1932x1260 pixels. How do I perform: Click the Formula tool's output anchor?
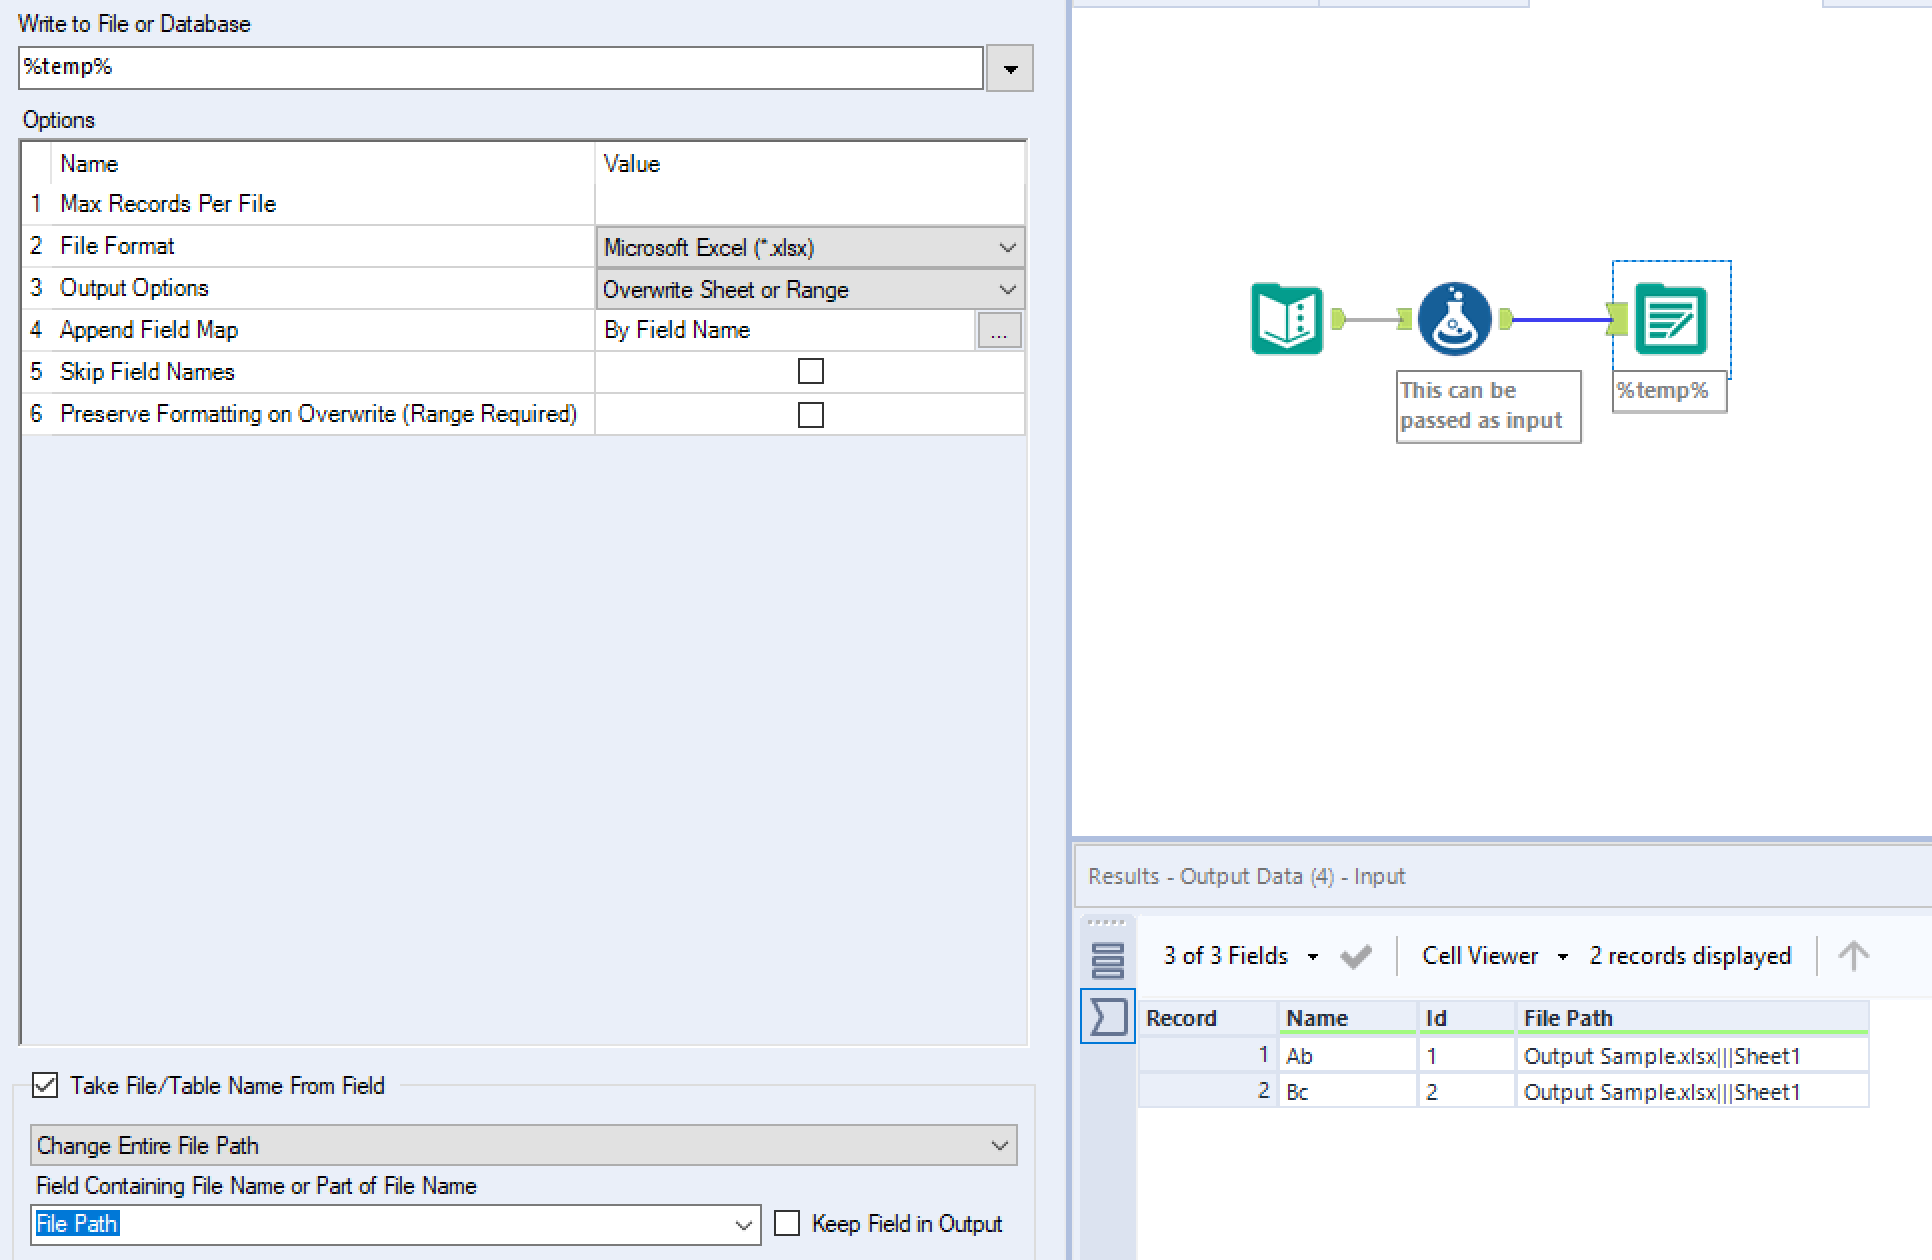pos(1506,319)
